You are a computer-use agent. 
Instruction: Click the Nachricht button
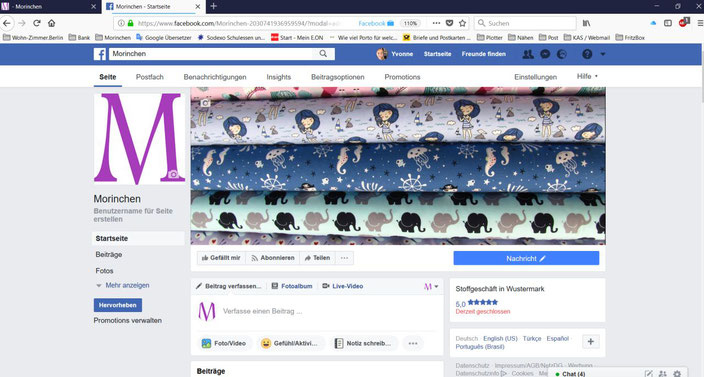tap(526, 258)
